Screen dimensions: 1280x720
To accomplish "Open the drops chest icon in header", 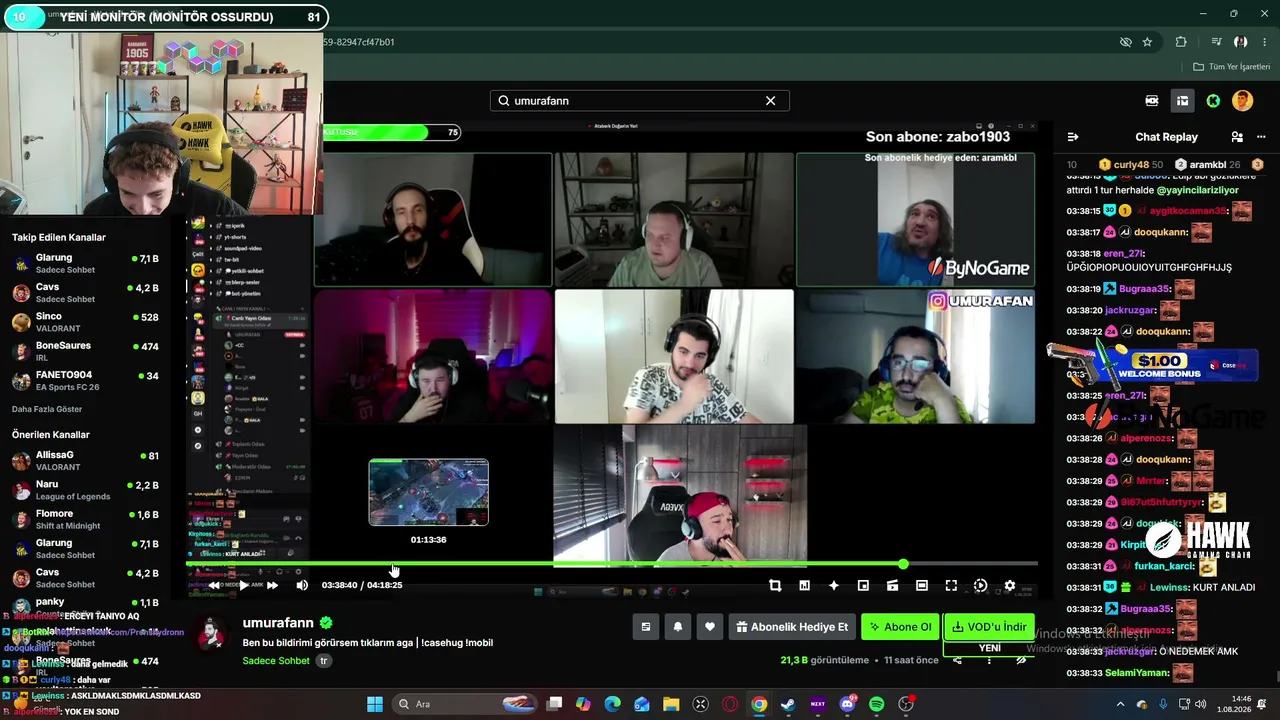I will point(1182,101).
